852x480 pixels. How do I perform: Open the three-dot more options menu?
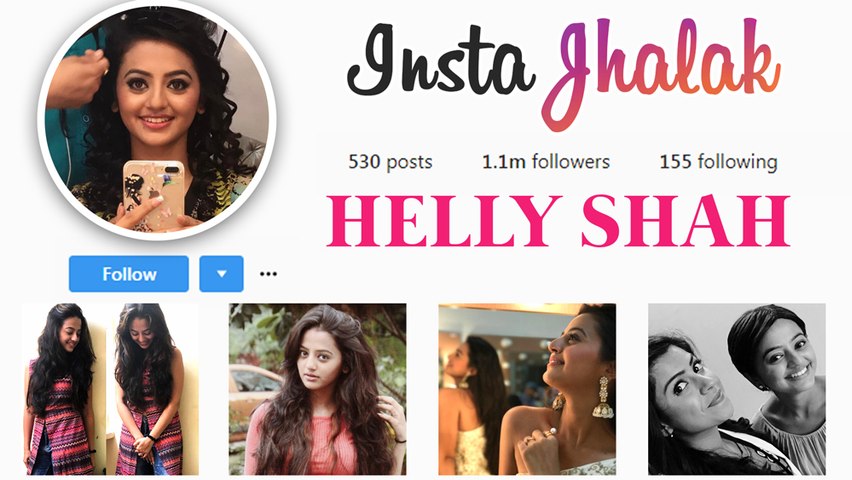tap(268, 274)
